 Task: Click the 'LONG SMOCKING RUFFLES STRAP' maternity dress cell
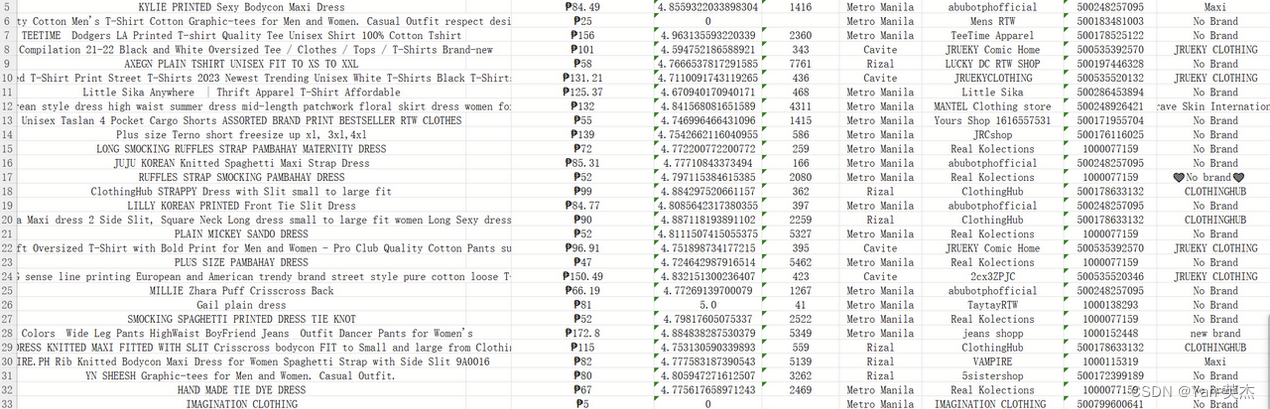tap(241, 149)
